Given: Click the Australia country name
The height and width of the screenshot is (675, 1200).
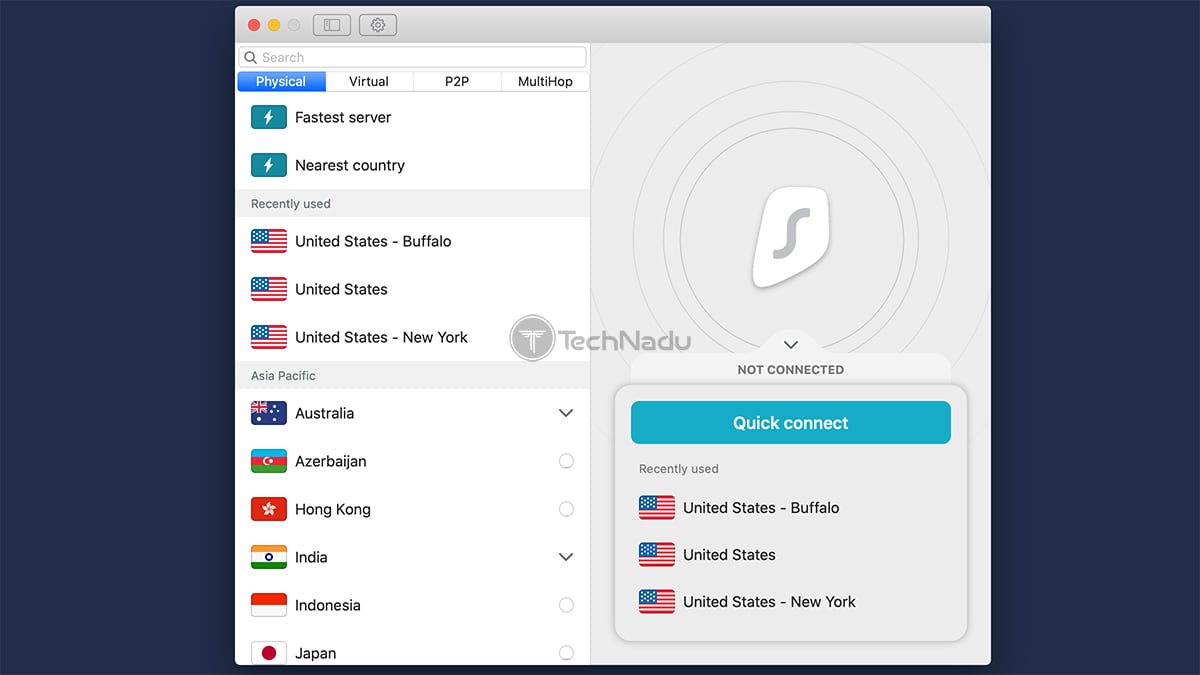Looking at the screenshot, I should tap(325, 413).
